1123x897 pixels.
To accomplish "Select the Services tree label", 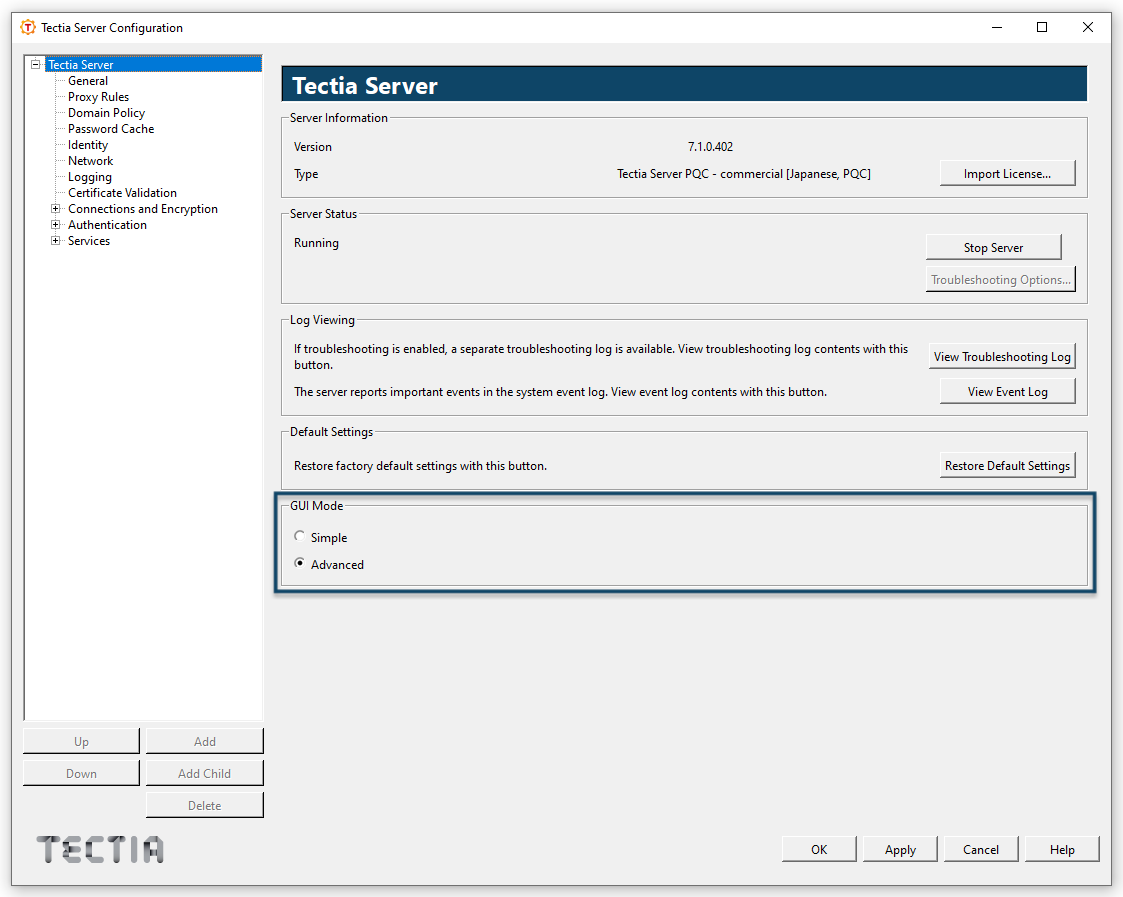I will (x=89, y=241).
